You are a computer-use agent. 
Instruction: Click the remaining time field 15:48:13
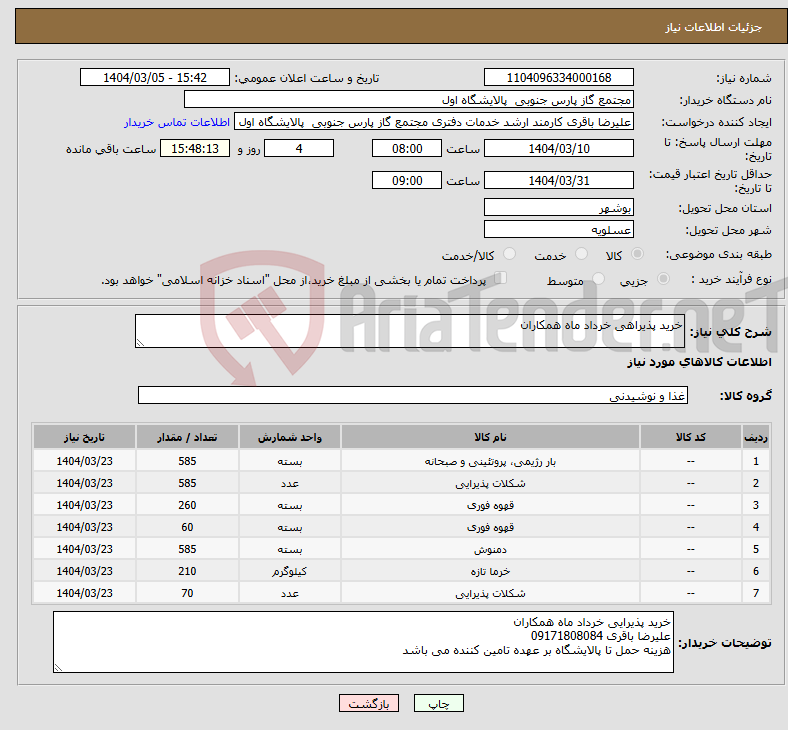[195, 149]
